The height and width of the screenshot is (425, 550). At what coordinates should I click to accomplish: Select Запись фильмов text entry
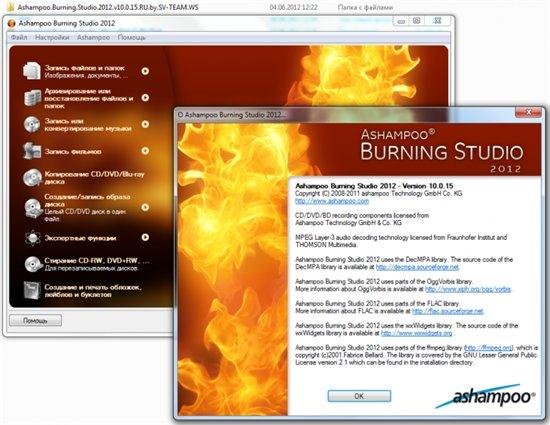click(x=73, y=151)
